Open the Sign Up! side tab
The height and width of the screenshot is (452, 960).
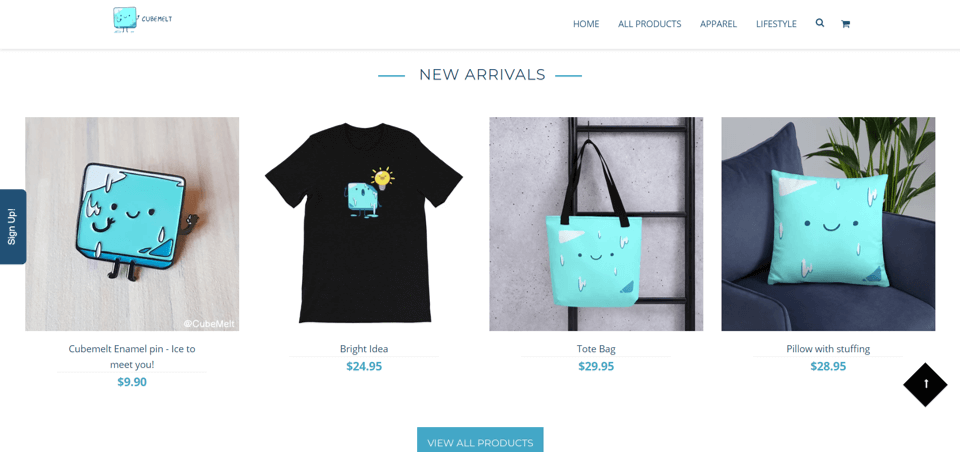[13, 227]
